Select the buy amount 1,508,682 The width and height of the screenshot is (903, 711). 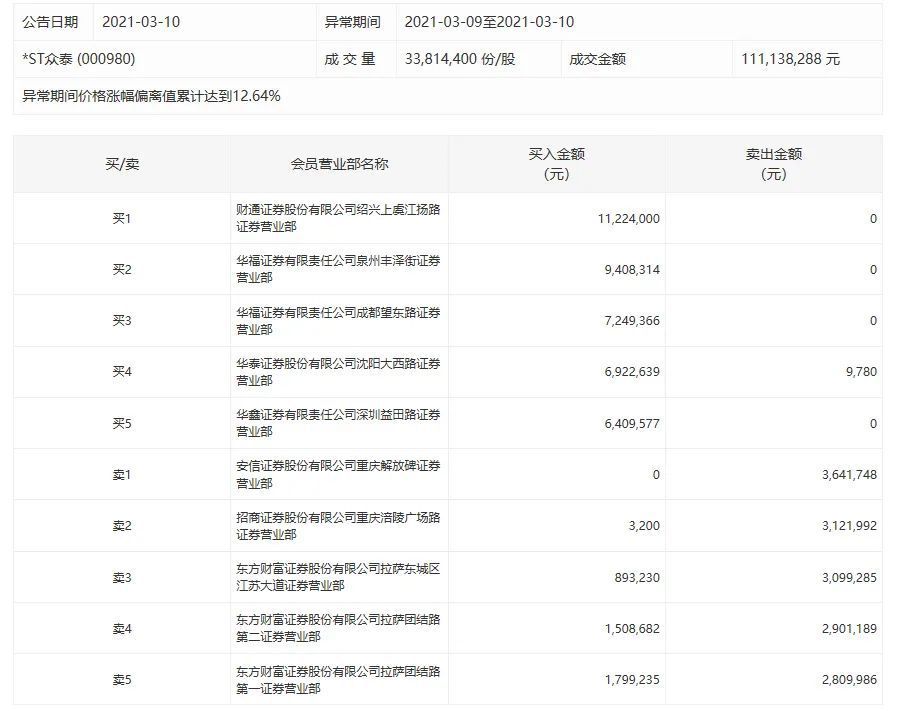pos(632,629)
